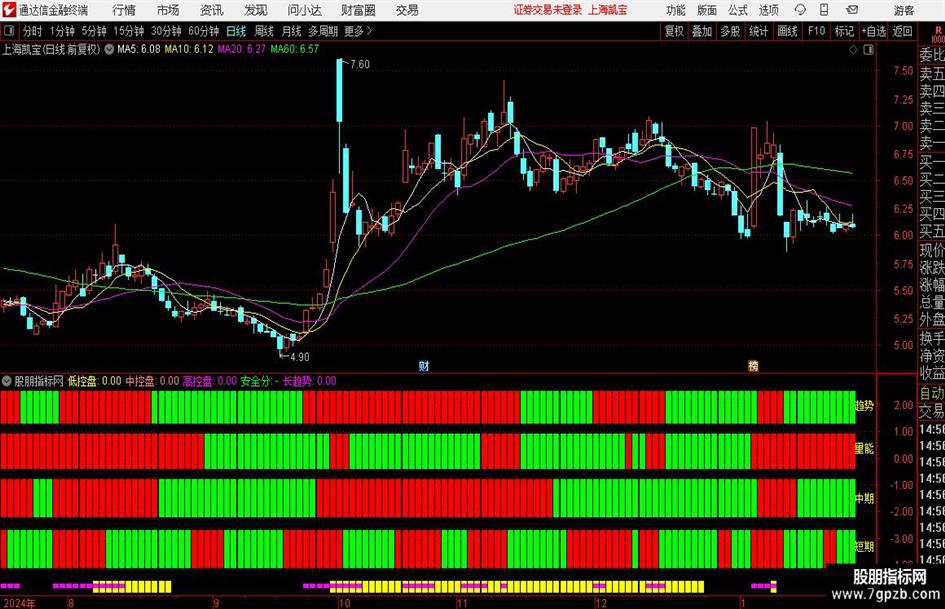Expand the 股朋指标网 indicator dropdown

[x=7, y=381]
